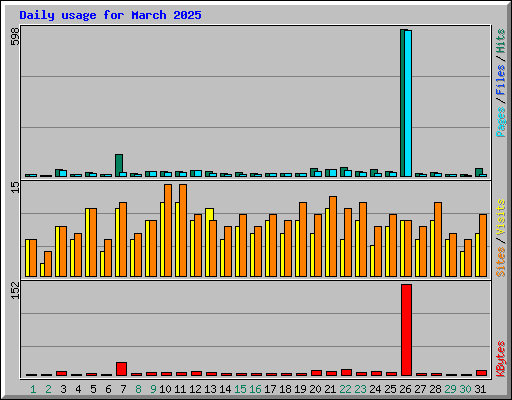Click day label 2 on the x-axis
The width and height of the screenshot is (512, 400).
tap(48, 389)
